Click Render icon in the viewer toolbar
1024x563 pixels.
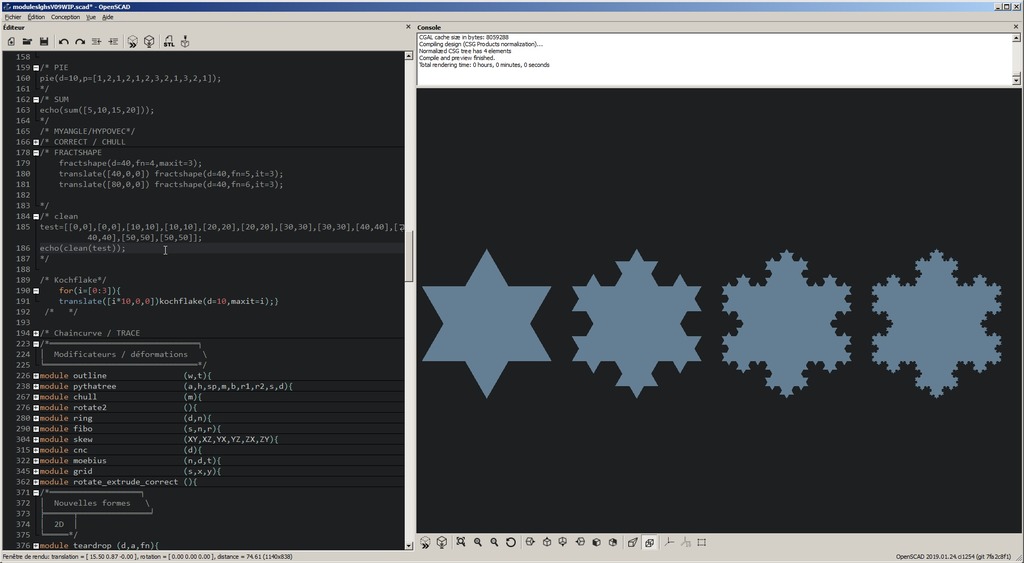[x=441, y=542]
